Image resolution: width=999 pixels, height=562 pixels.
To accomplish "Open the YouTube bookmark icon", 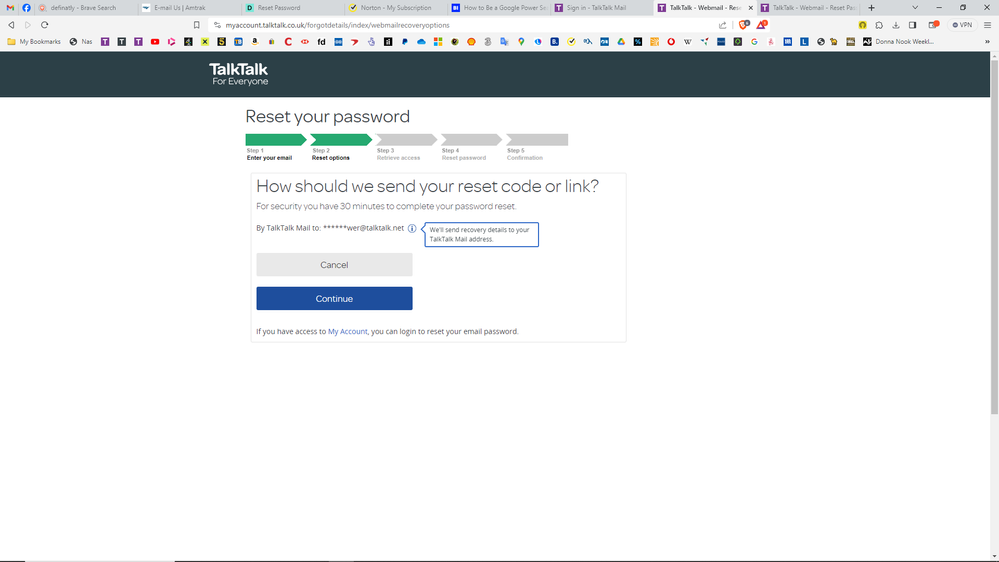I will [155, 42].
